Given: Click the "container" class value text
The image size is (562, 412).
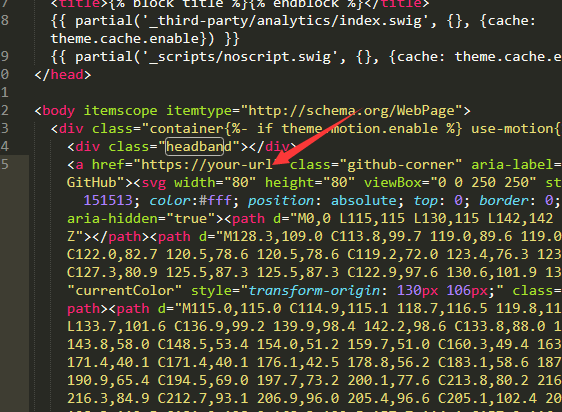Looking at the screenshot, I should 186,128.
